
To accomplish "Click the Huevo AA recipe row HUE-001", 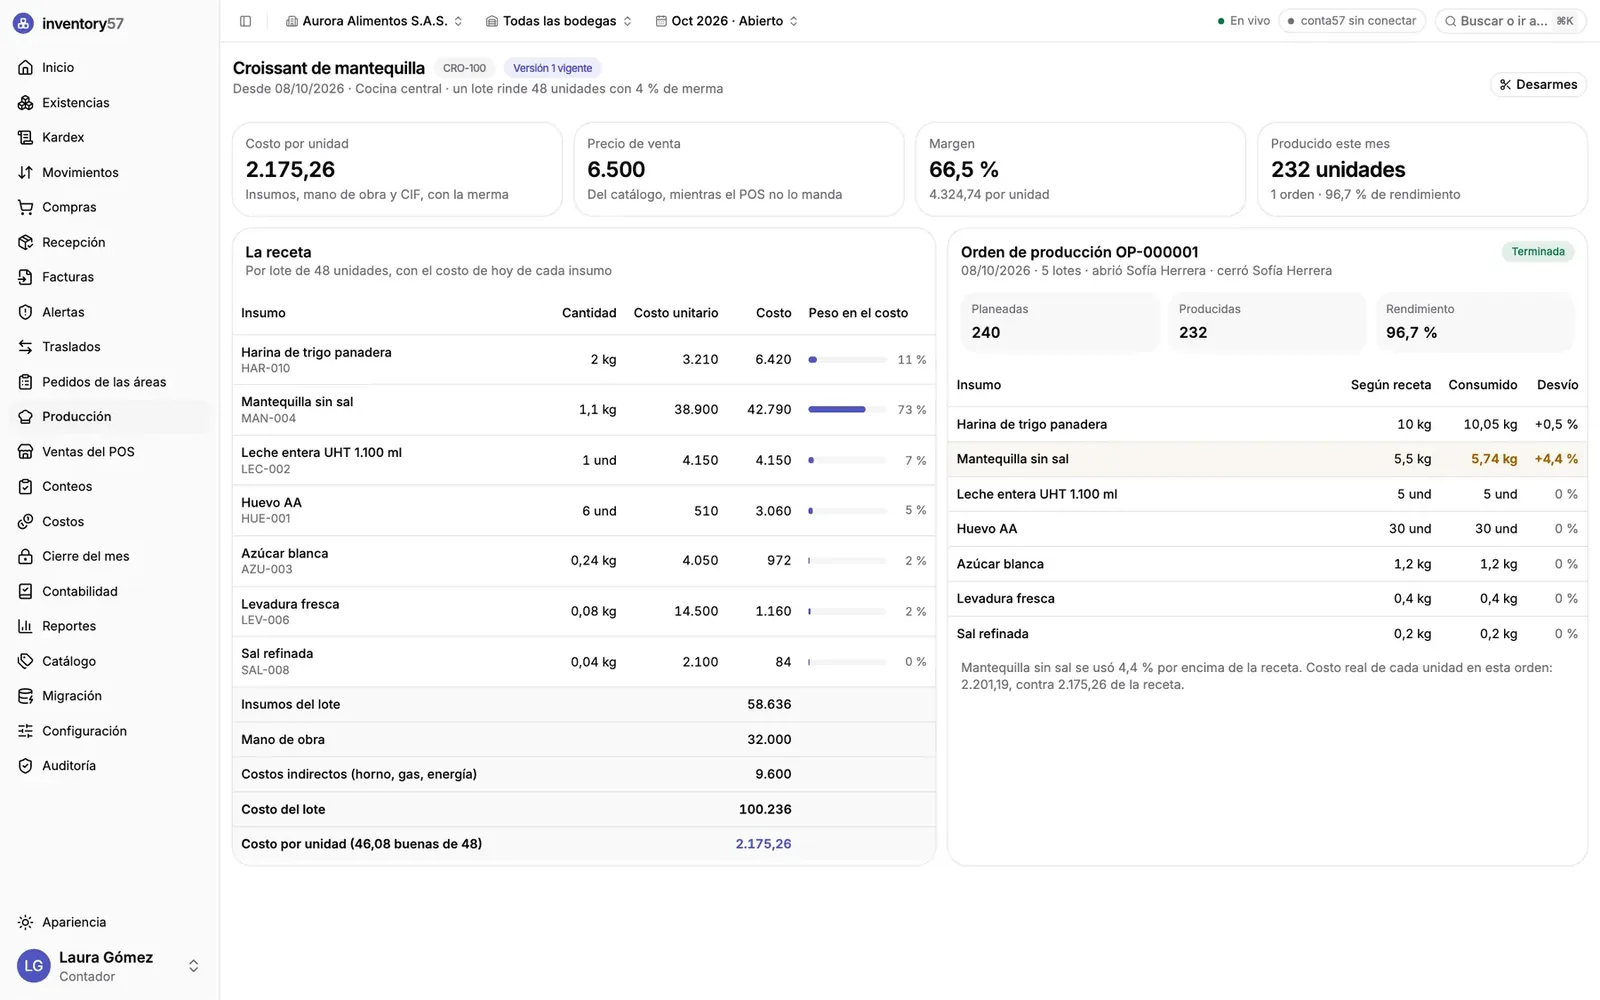I will 584,510.
